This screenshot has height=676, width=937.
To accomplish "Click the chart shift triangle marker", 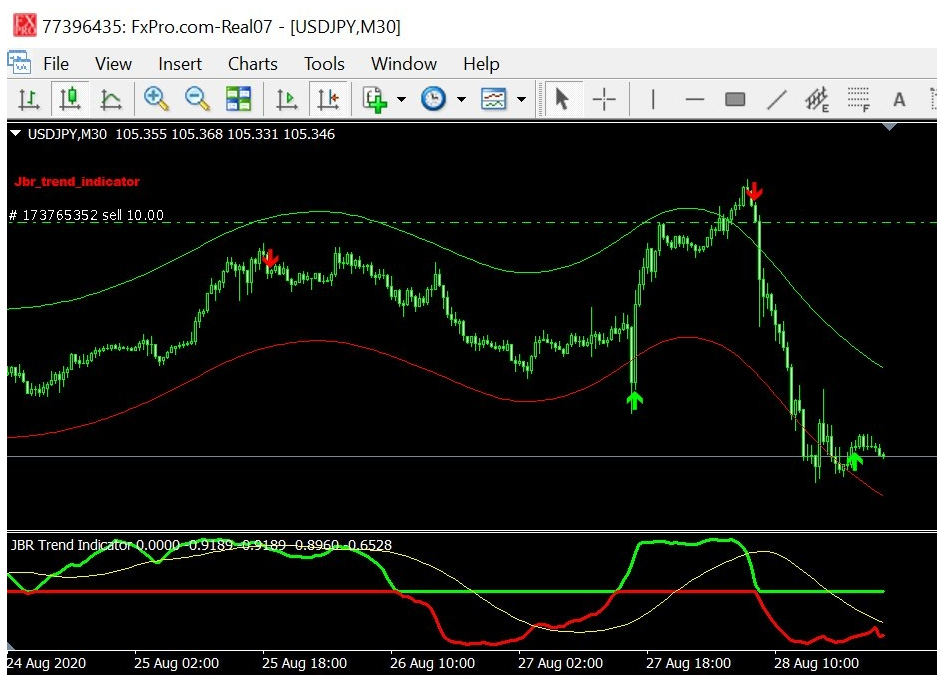I will 889,127.
